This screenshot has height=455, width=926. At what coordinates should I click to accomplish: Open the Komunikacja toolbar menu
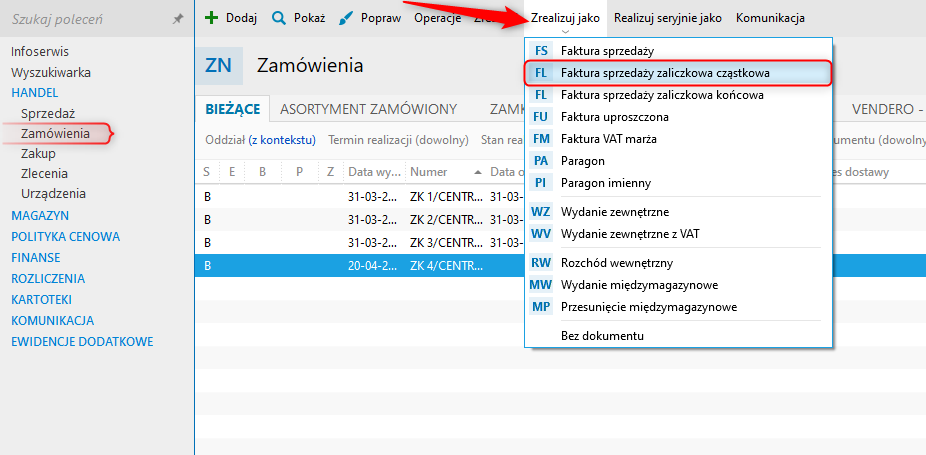point(770,18)
